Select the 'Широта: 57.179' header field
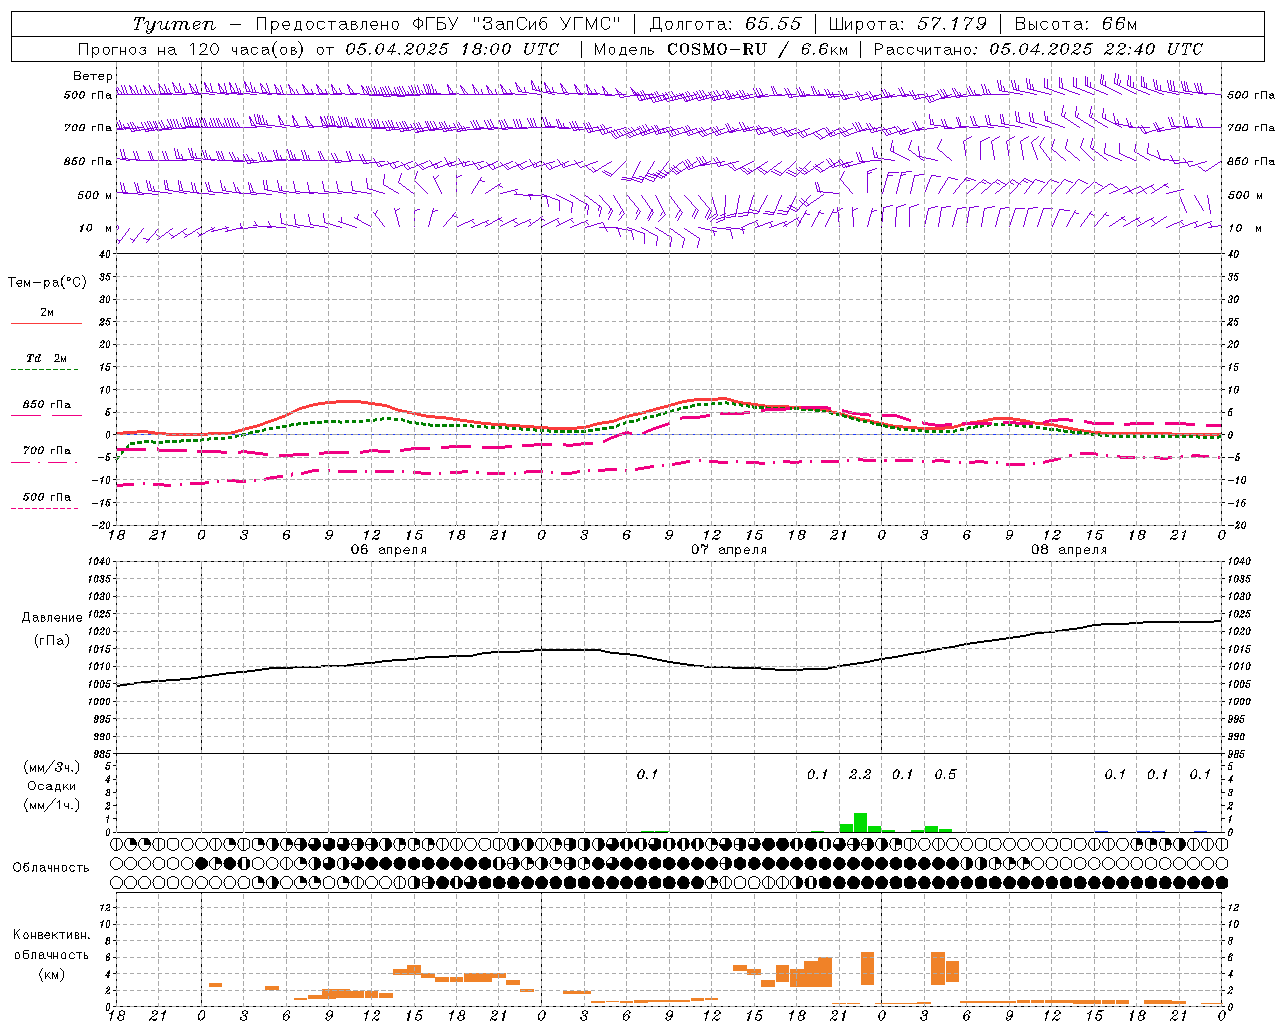Viewport: 1280px width, 1024px height. [908, 24]
